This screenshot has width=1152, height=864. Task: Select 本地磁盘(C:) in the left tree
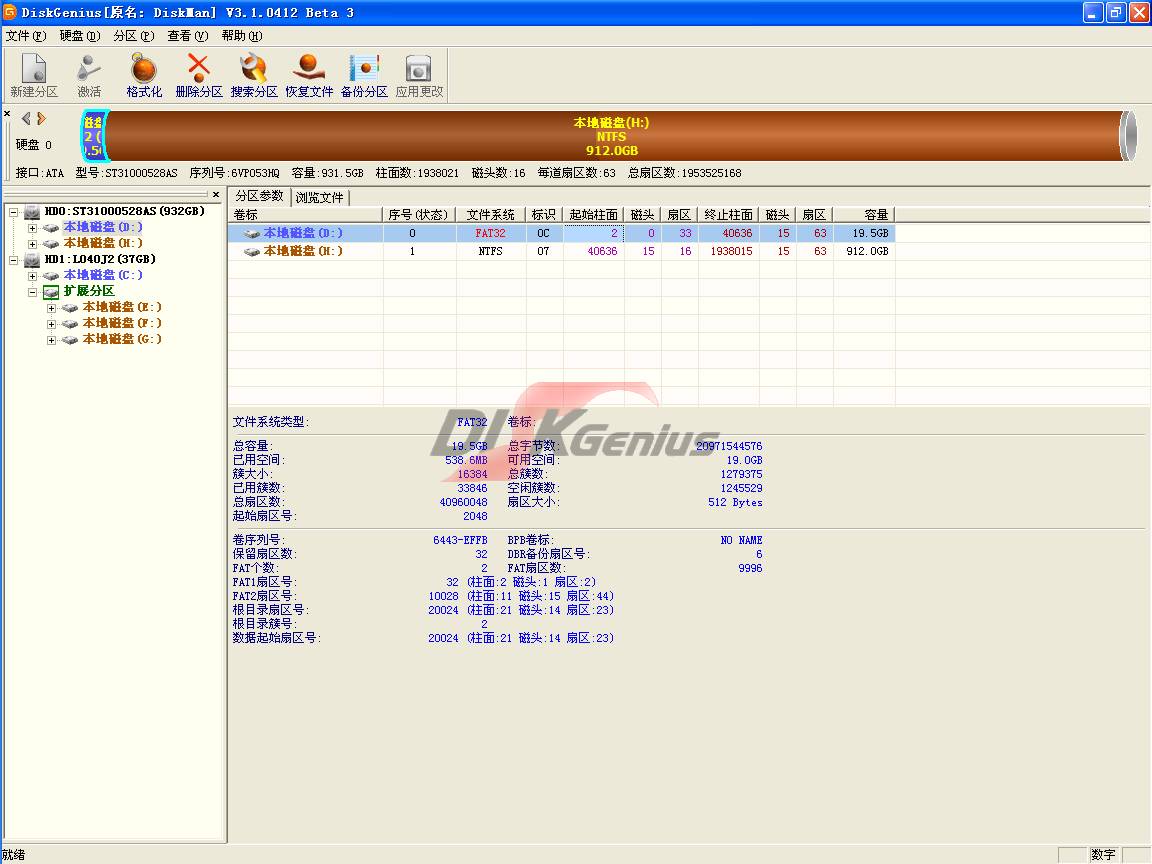(102, 275)
